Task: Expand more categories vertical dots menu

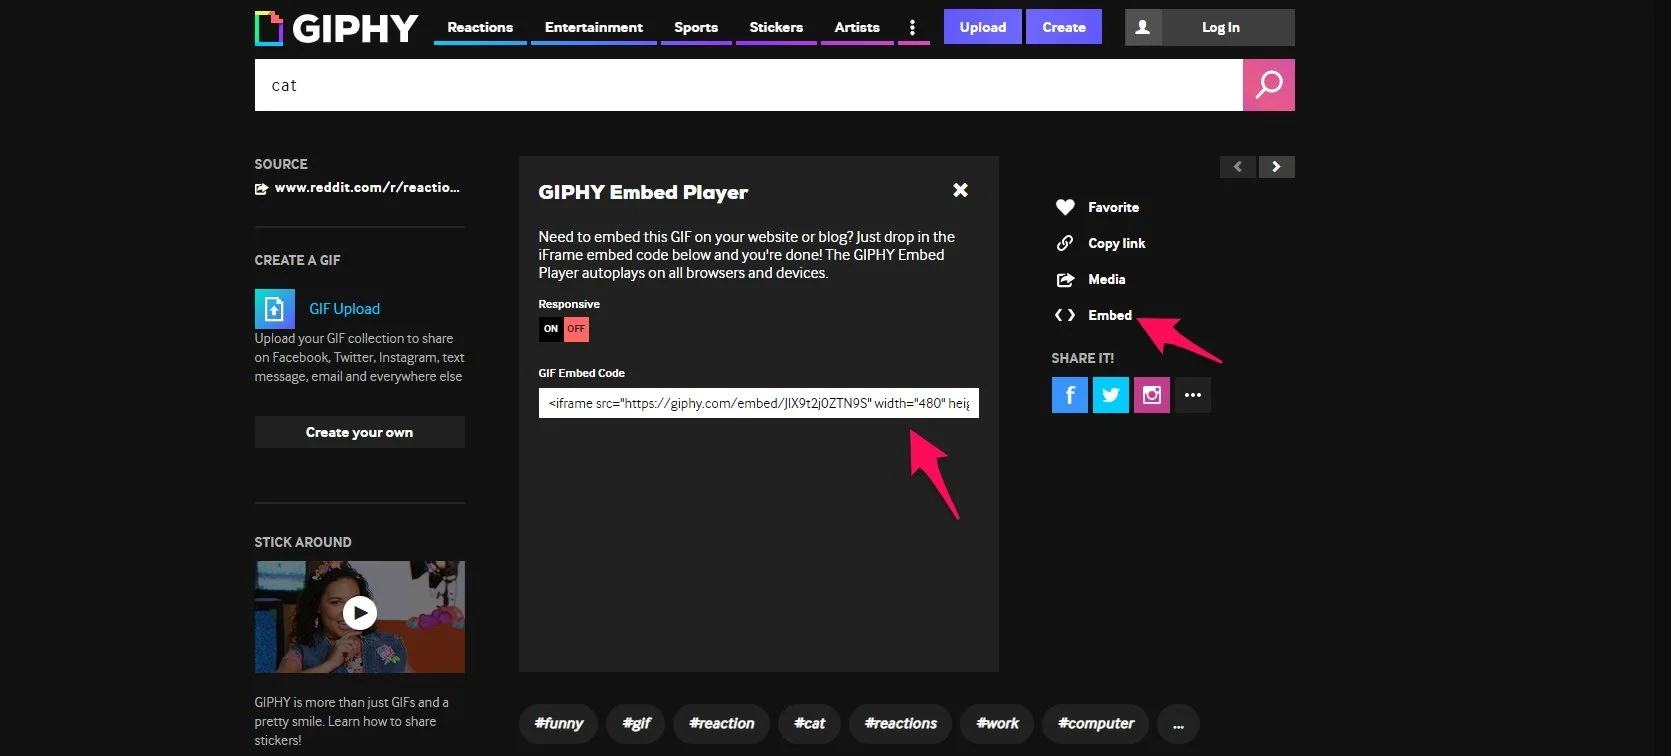Action: coord(912,27)
